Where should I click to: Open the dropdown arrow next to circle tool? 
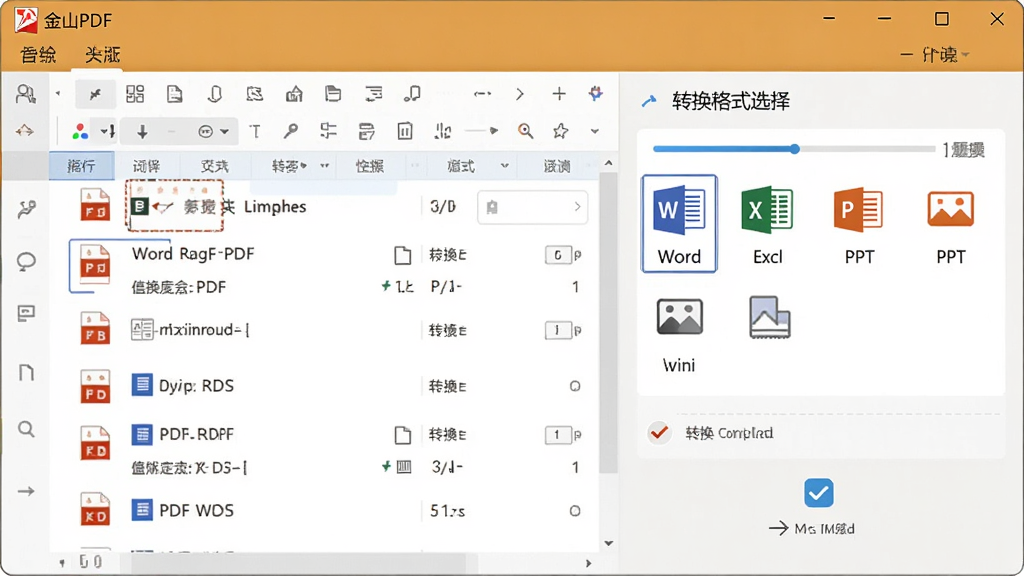tap(225, 132)
